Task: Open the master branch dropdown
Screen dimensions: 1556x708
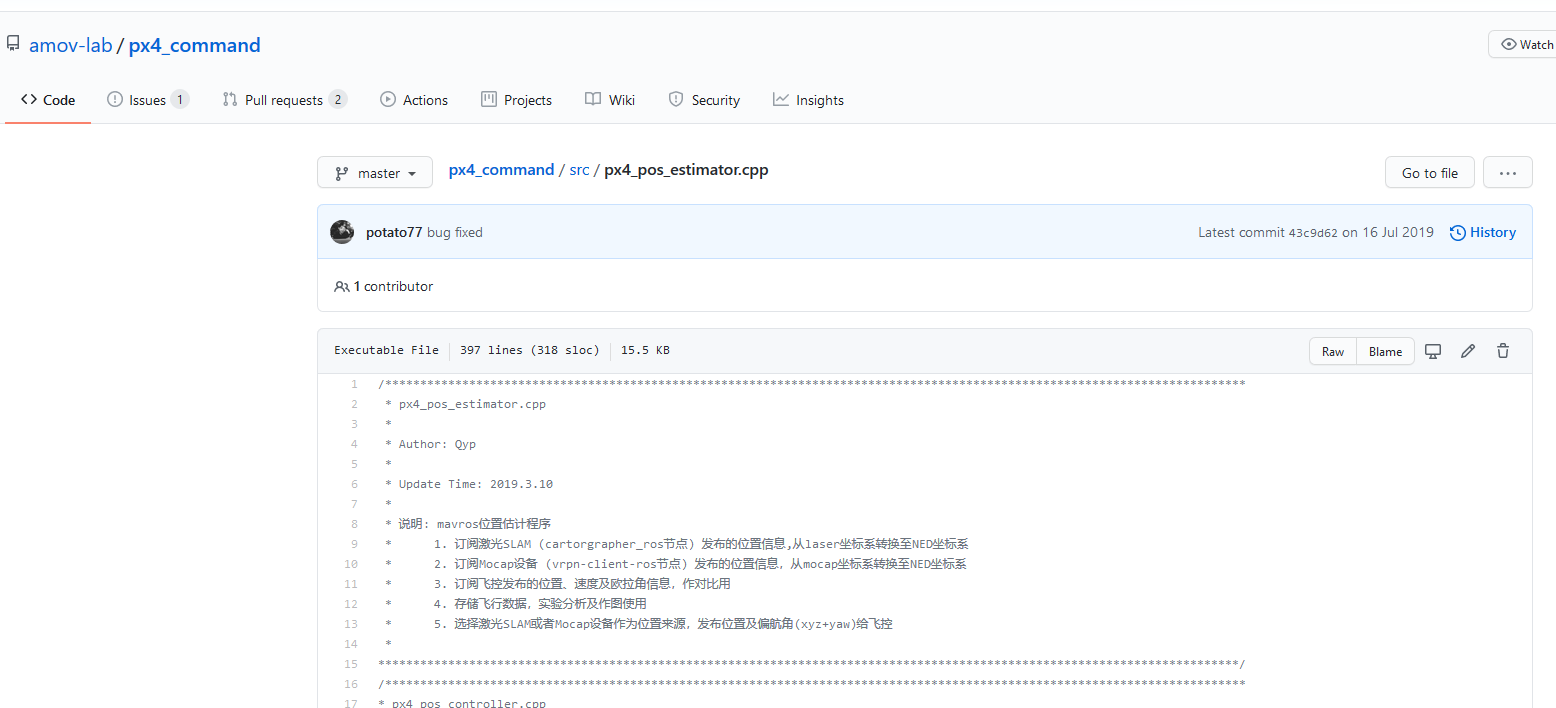Action: [x=375, y=173]
